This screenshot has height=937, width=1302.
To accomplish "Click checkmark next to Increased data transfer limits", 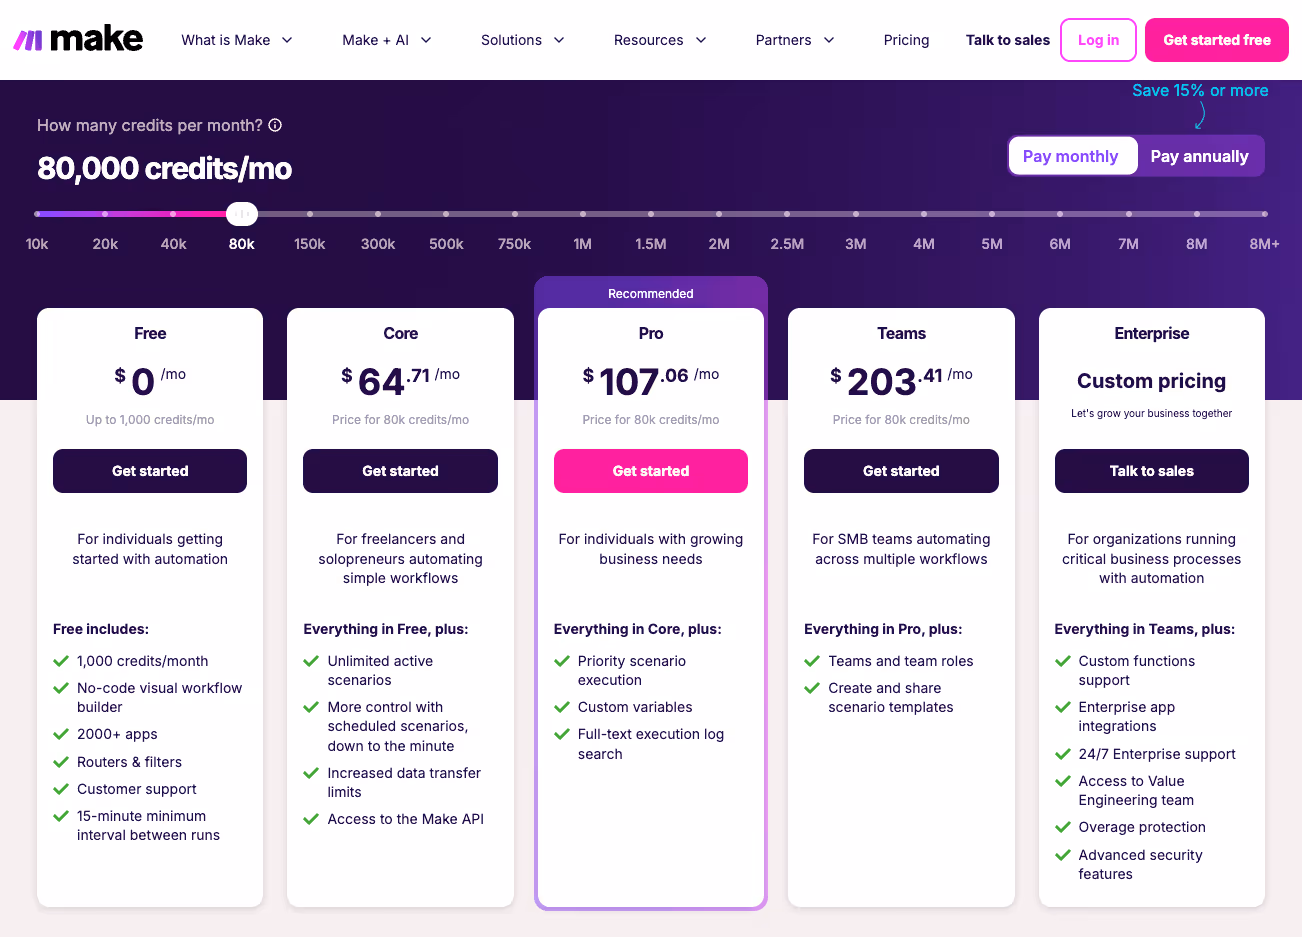I will (x=311, y=773).
